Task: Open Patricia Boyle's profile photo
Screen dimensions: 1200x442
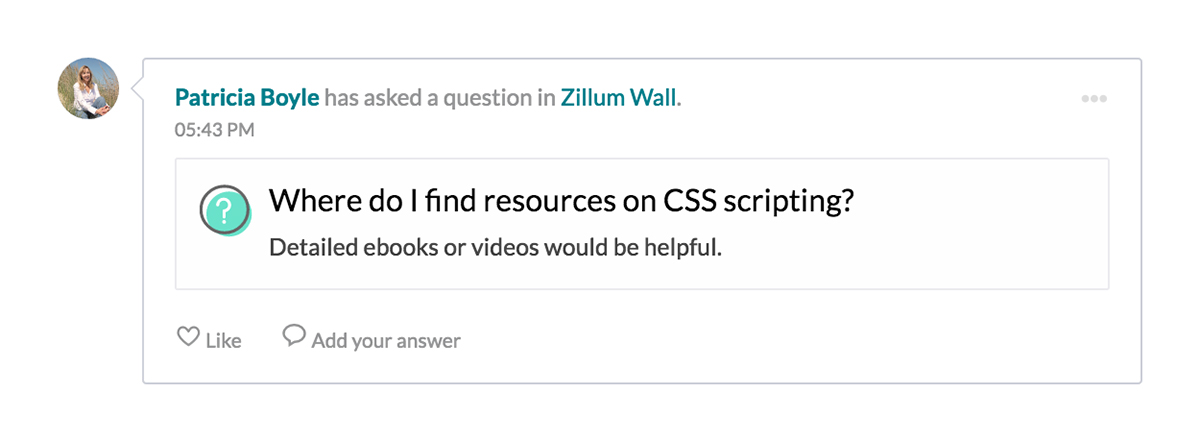Action: tap(88, 88)
